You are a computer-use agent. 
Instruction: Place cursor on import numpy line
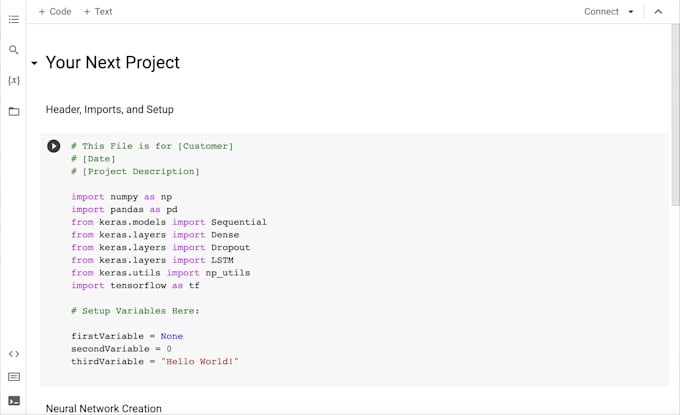point(121,197)
